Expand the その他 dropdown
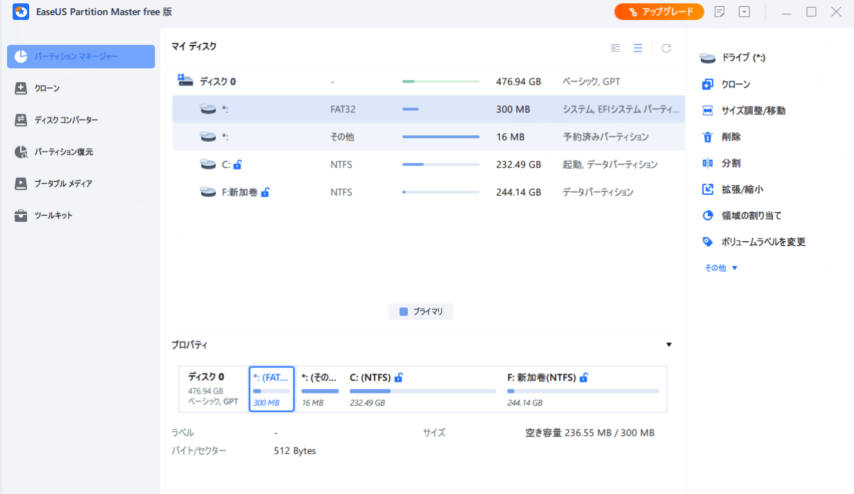The image size is (854, 494). click(x=721, y=268)
